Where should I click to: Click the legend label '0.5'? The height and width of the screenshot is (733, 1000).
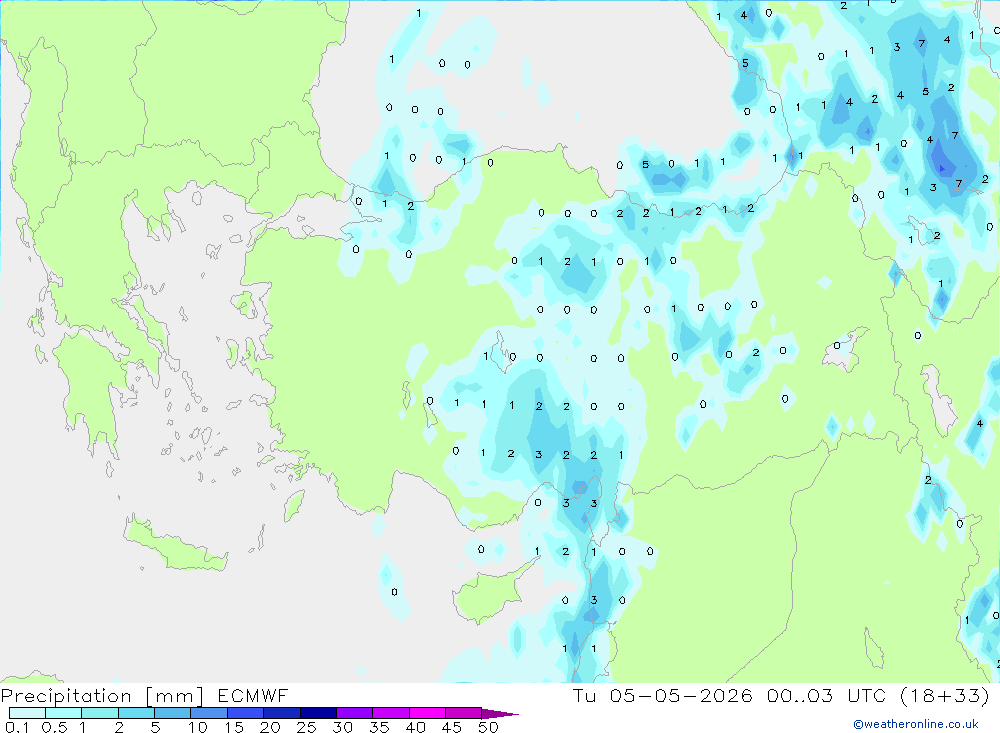[x=54, y=727]
